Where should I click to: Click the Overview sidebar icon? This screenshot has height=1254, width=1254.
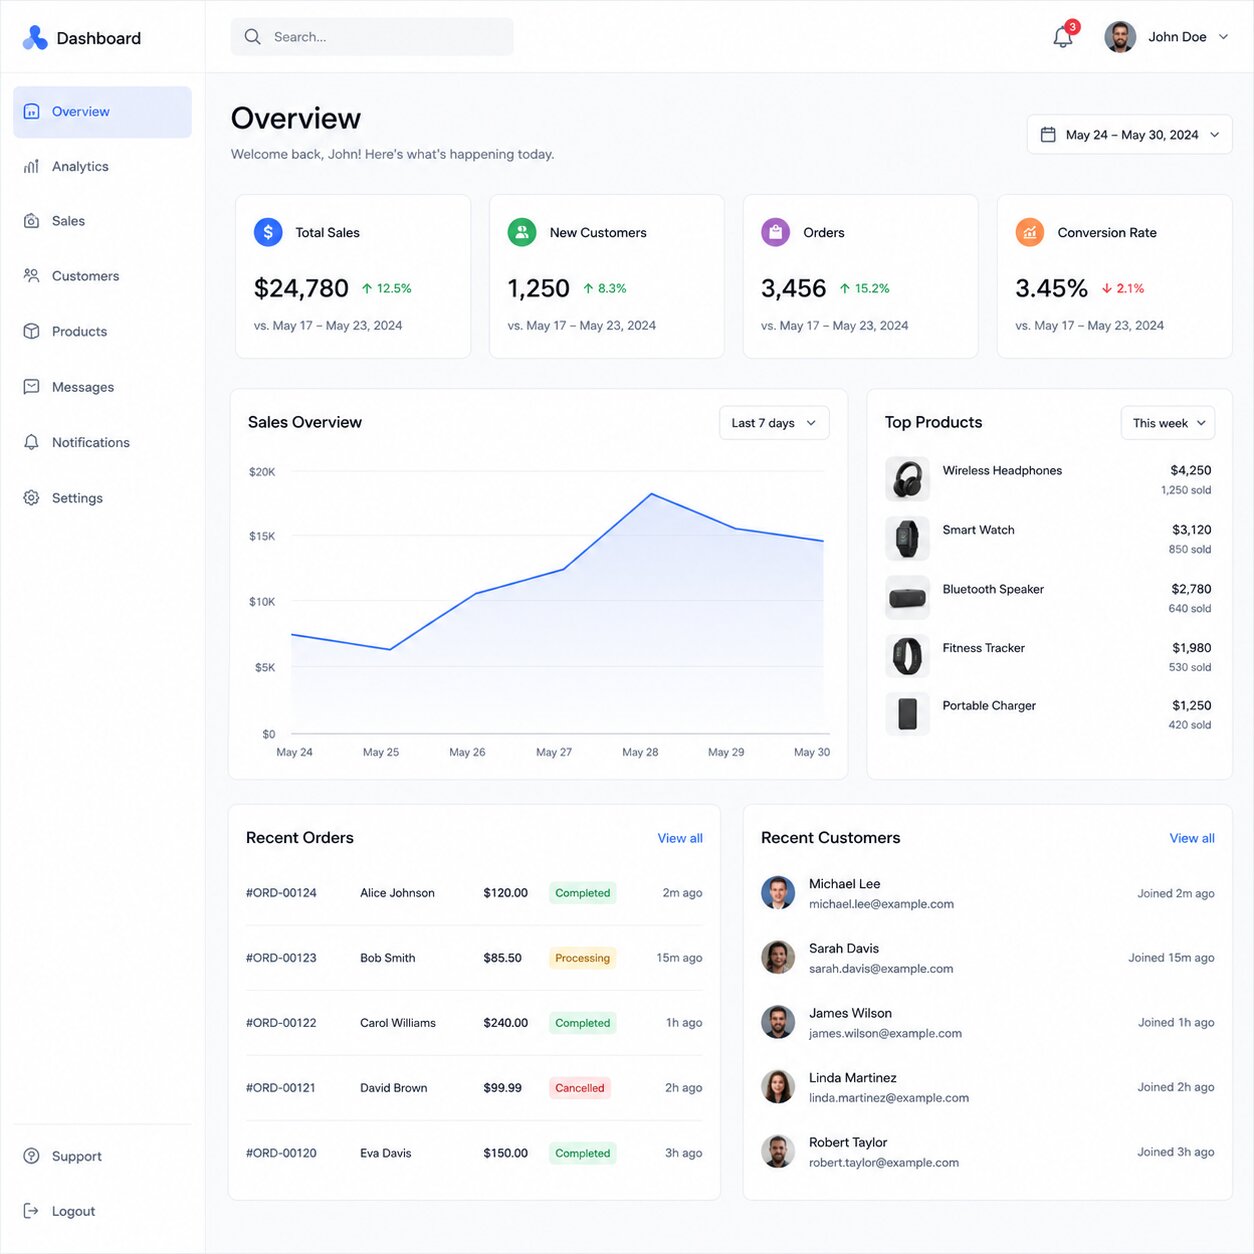click(32, 112)
